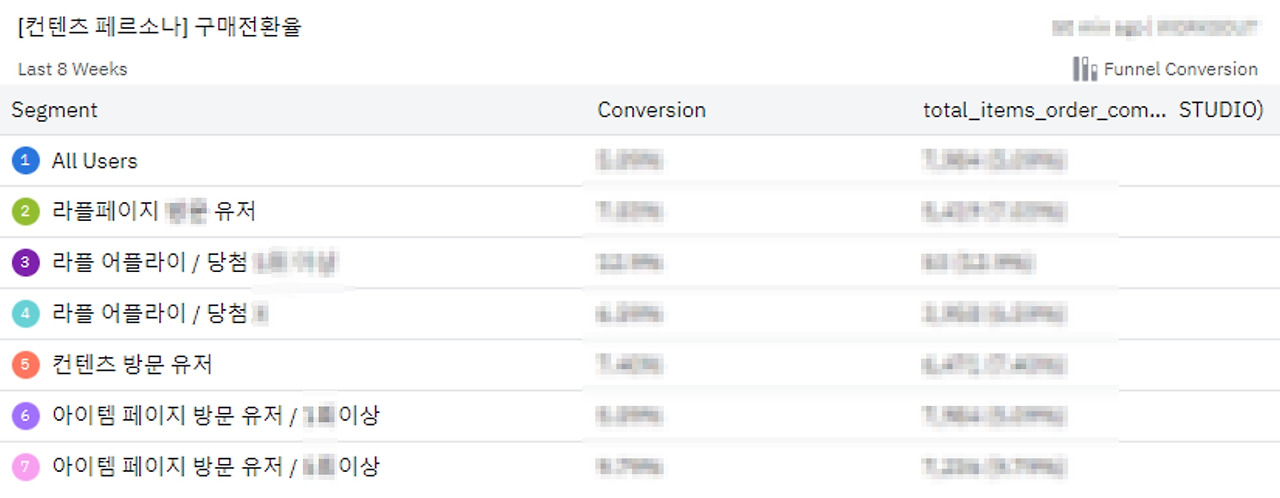1280x498 pixels.
Task: Click the 컨텐츠 방문 유저 conversion value
Action: (629, 365)
